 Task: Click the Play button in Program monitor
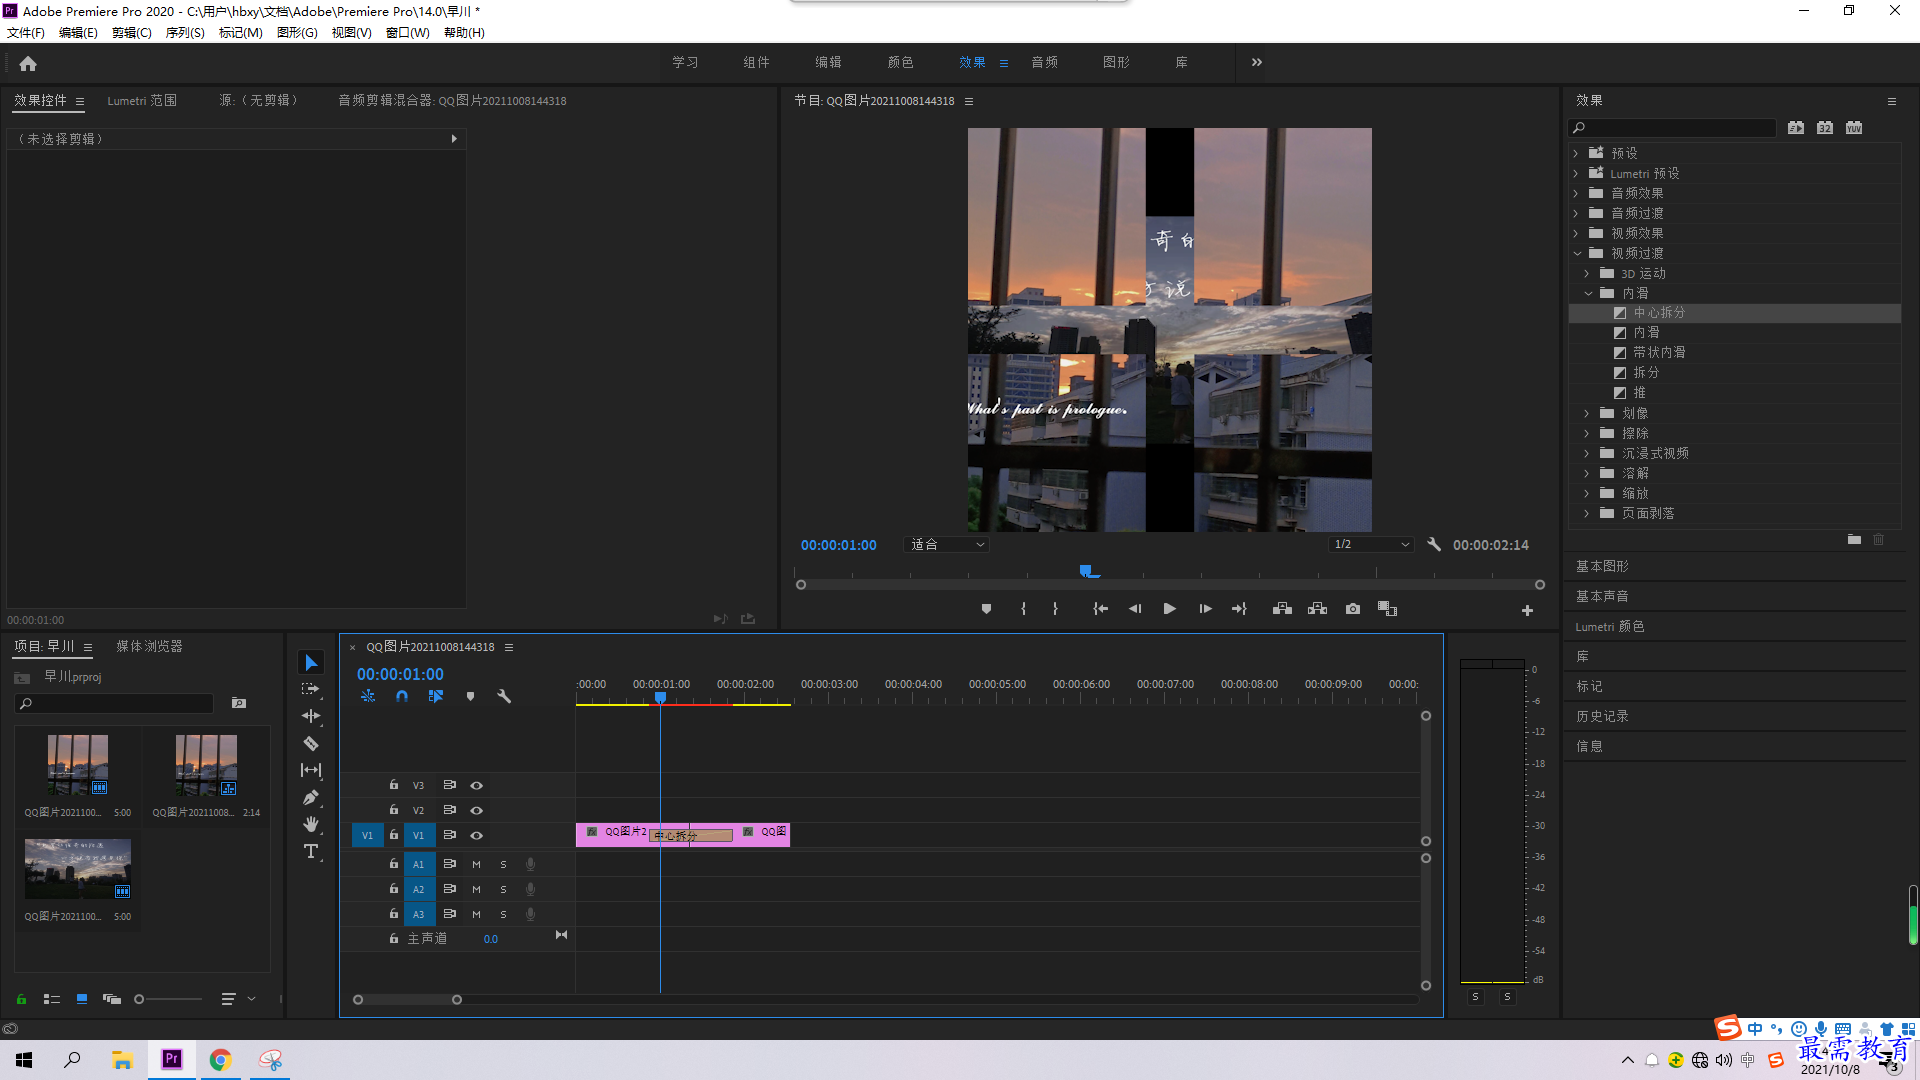[1169, 609]
